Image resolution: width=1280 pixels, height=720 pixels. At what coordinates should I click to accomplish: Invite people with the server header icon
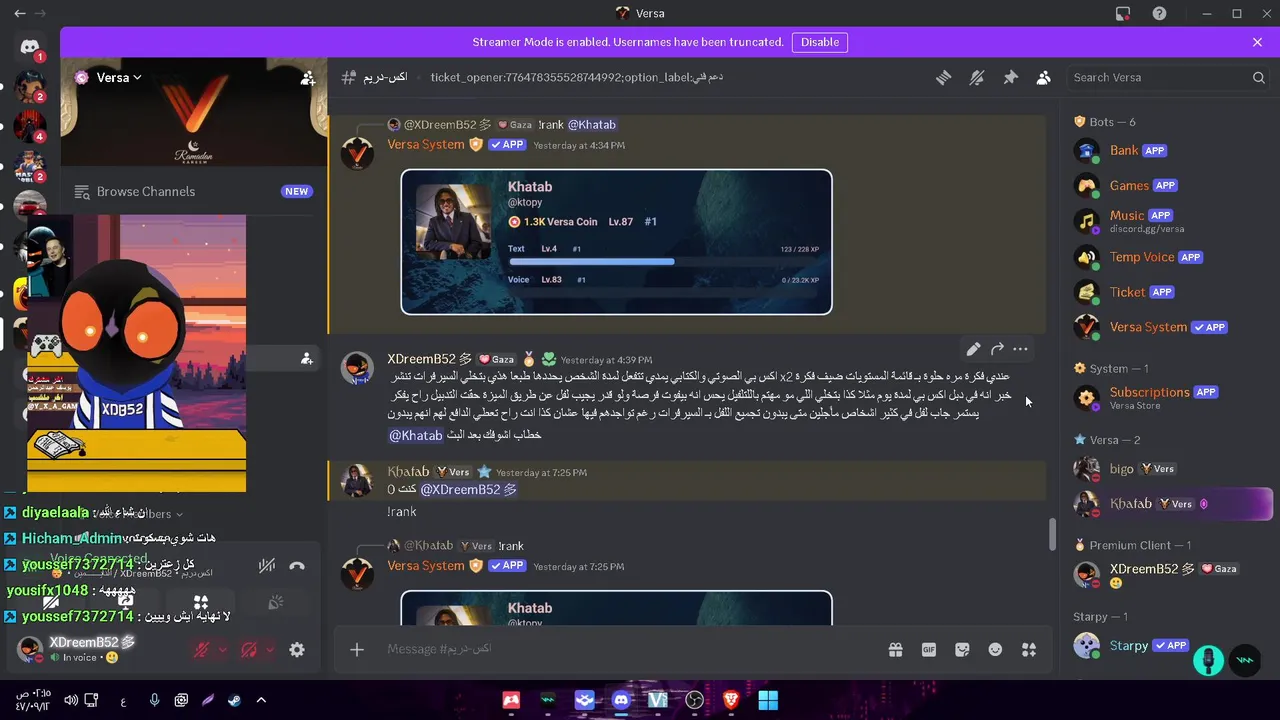click(x=308, y=77)
